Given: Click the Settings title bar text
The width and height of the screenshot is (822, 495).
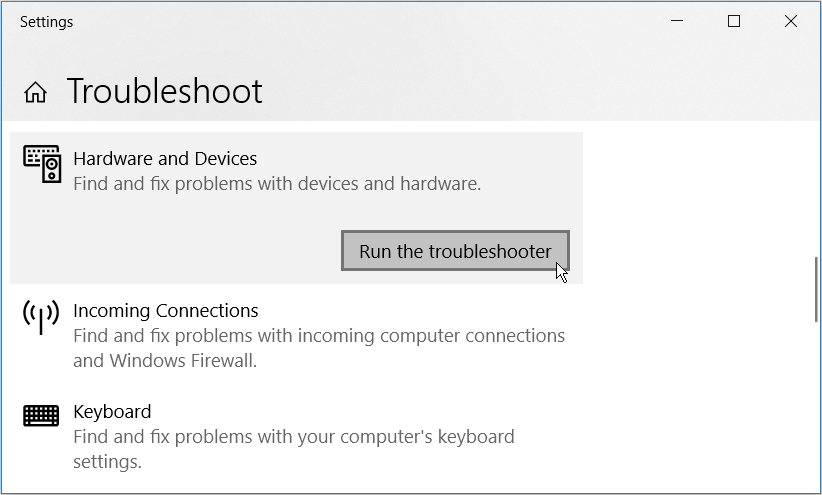Looking at the screenshot, I should 46,21.
